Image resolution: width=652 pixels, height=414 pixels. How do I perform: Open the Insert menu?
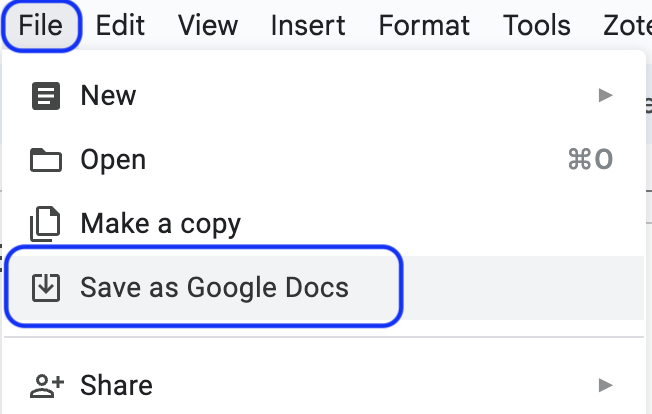[x=308, y=25]
